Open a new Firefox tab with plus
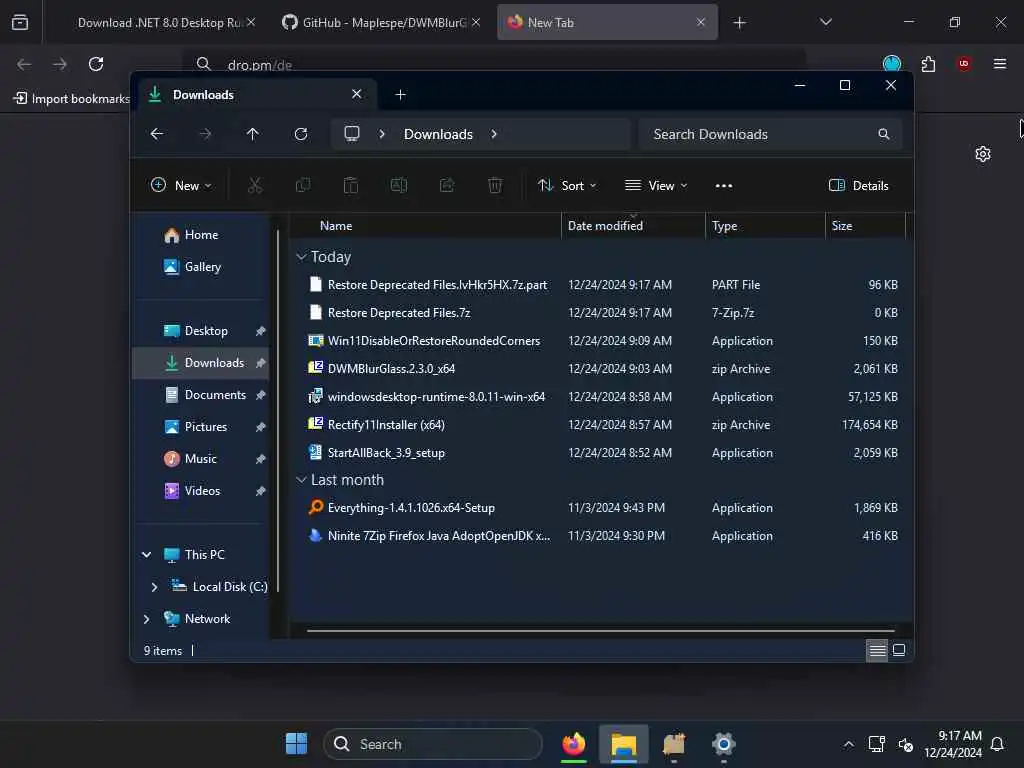1024x768 pixels. tap(739, 23)
